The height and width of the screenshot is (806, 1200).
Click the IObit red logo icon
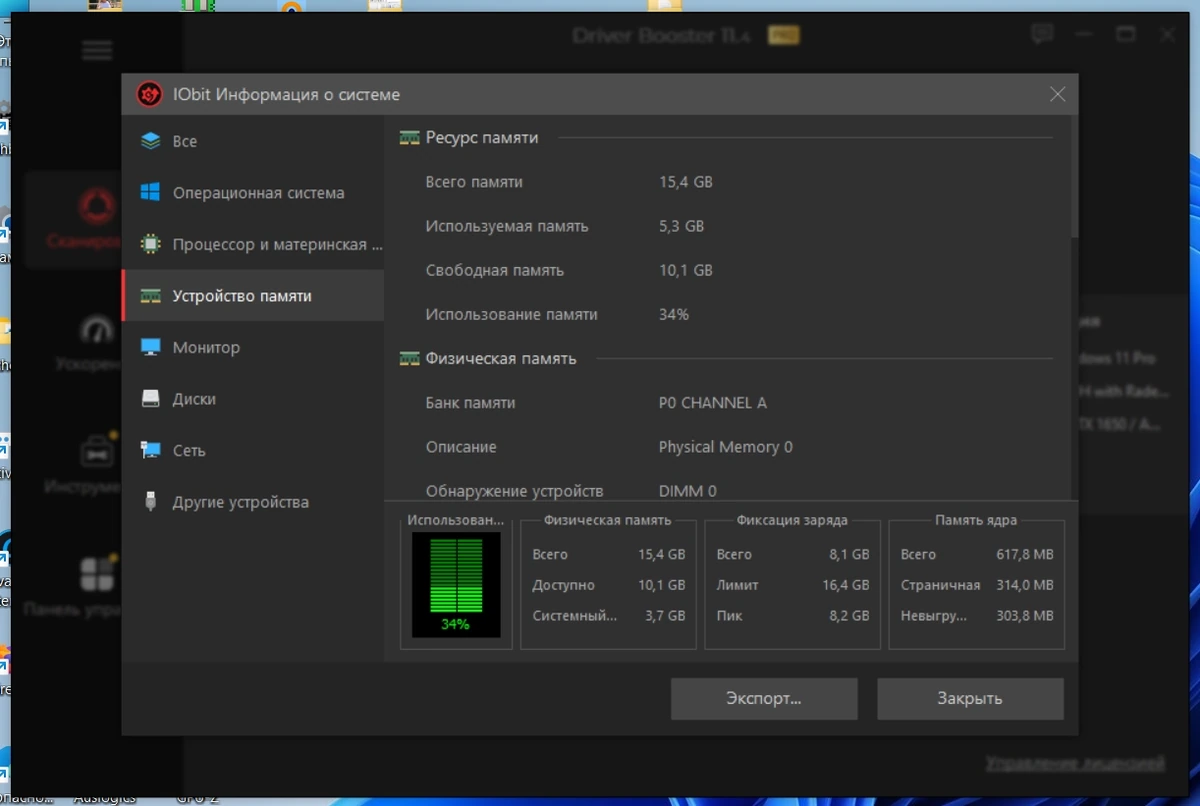pyautogui.click(x=149, y=94)
